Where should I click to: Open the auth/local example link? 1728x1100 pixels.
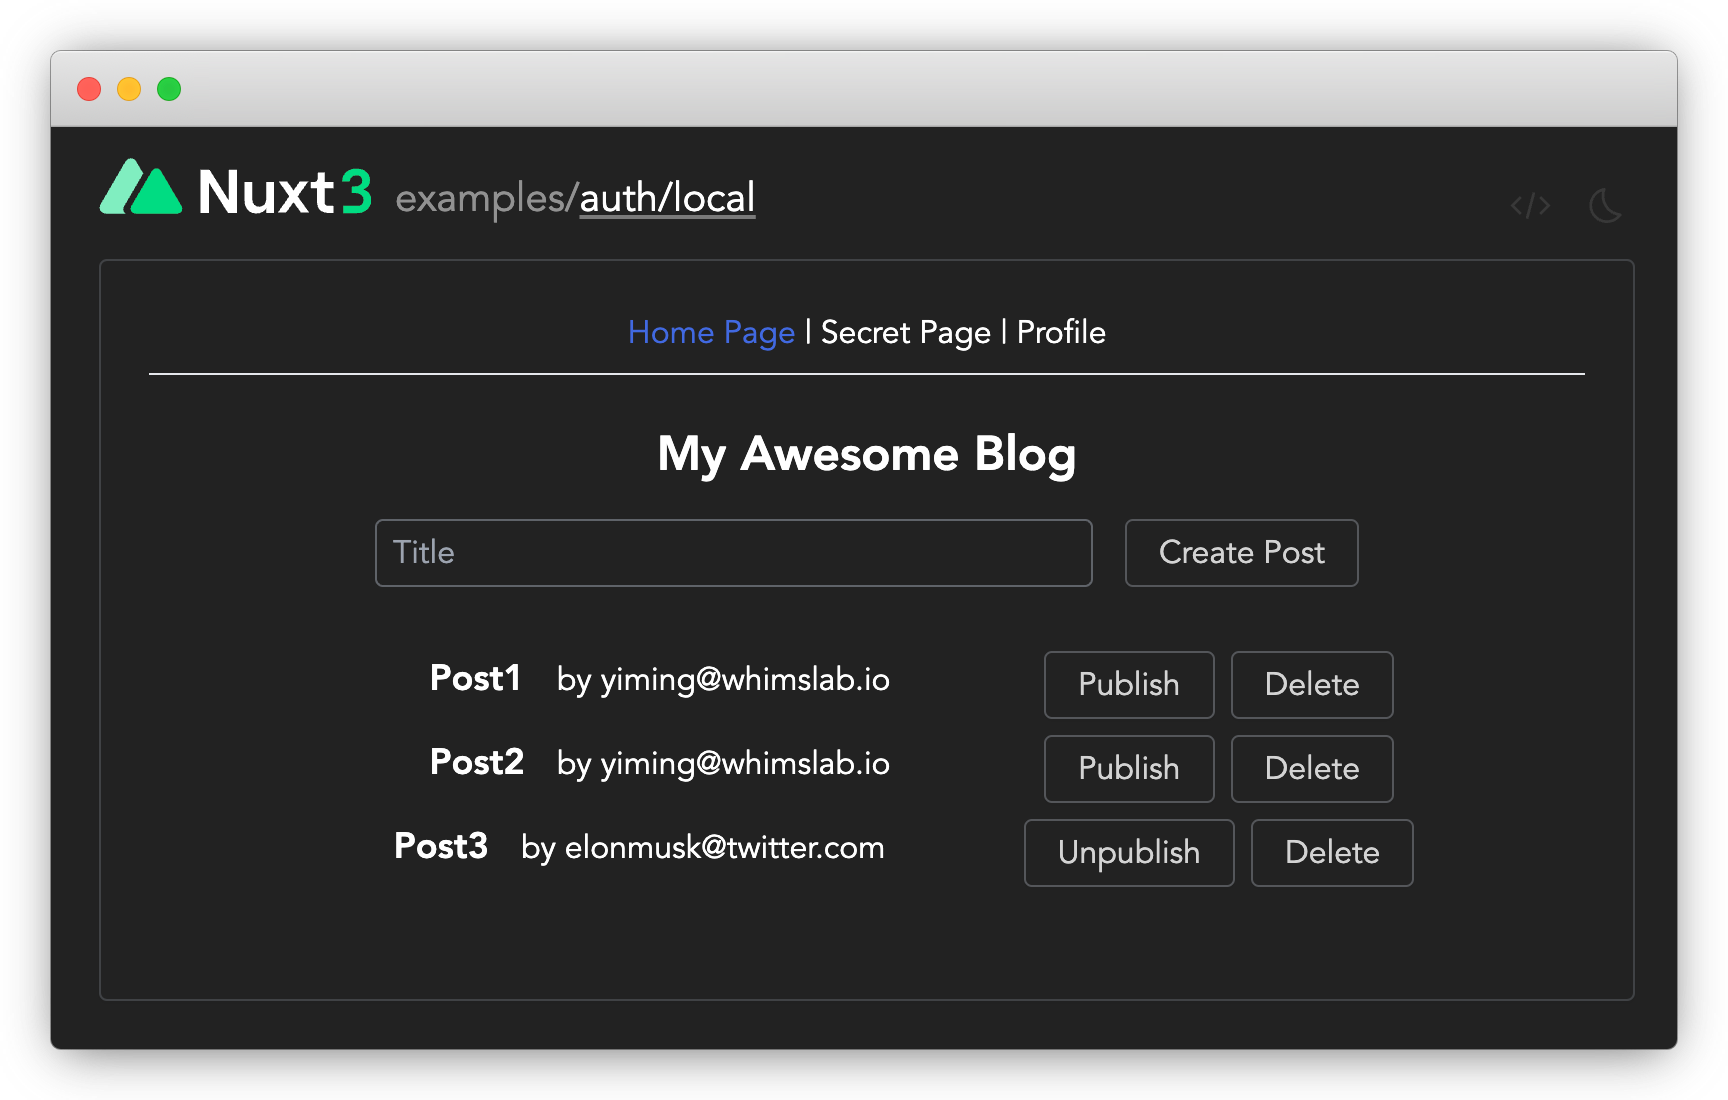(x=667, y=198)
